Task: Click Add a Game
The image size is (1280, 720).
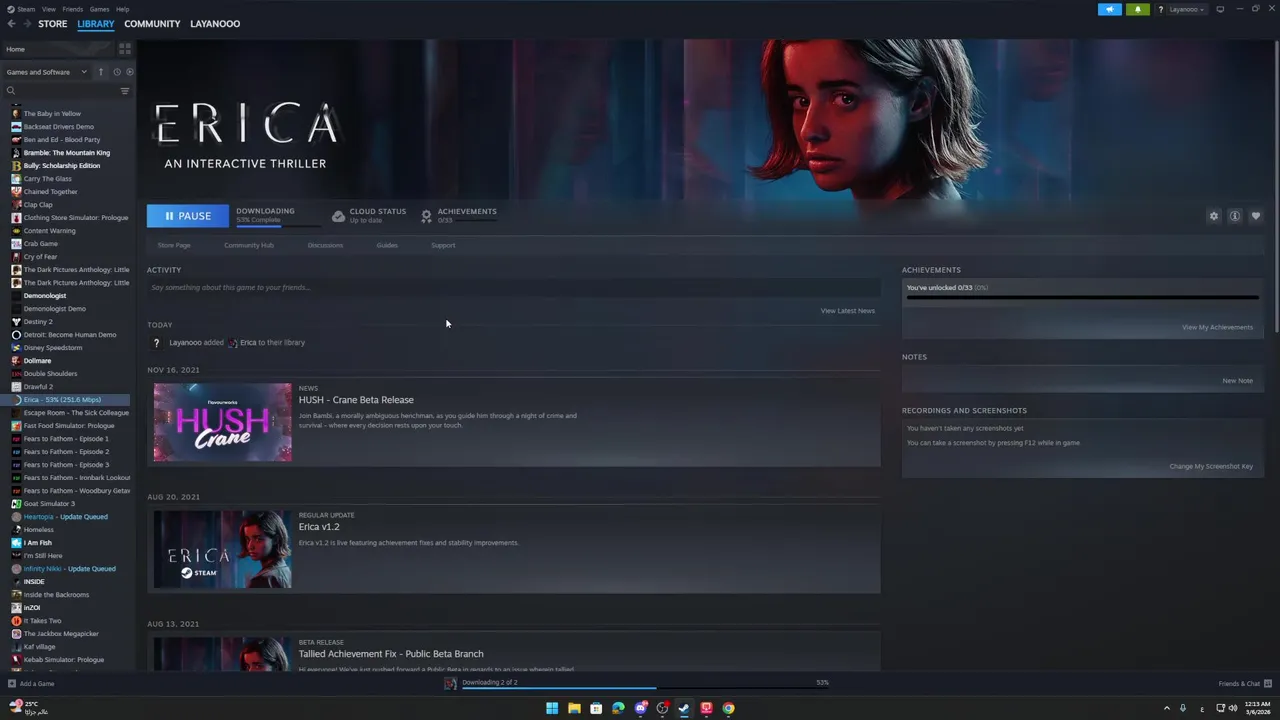Action: [x=31, y=684]
